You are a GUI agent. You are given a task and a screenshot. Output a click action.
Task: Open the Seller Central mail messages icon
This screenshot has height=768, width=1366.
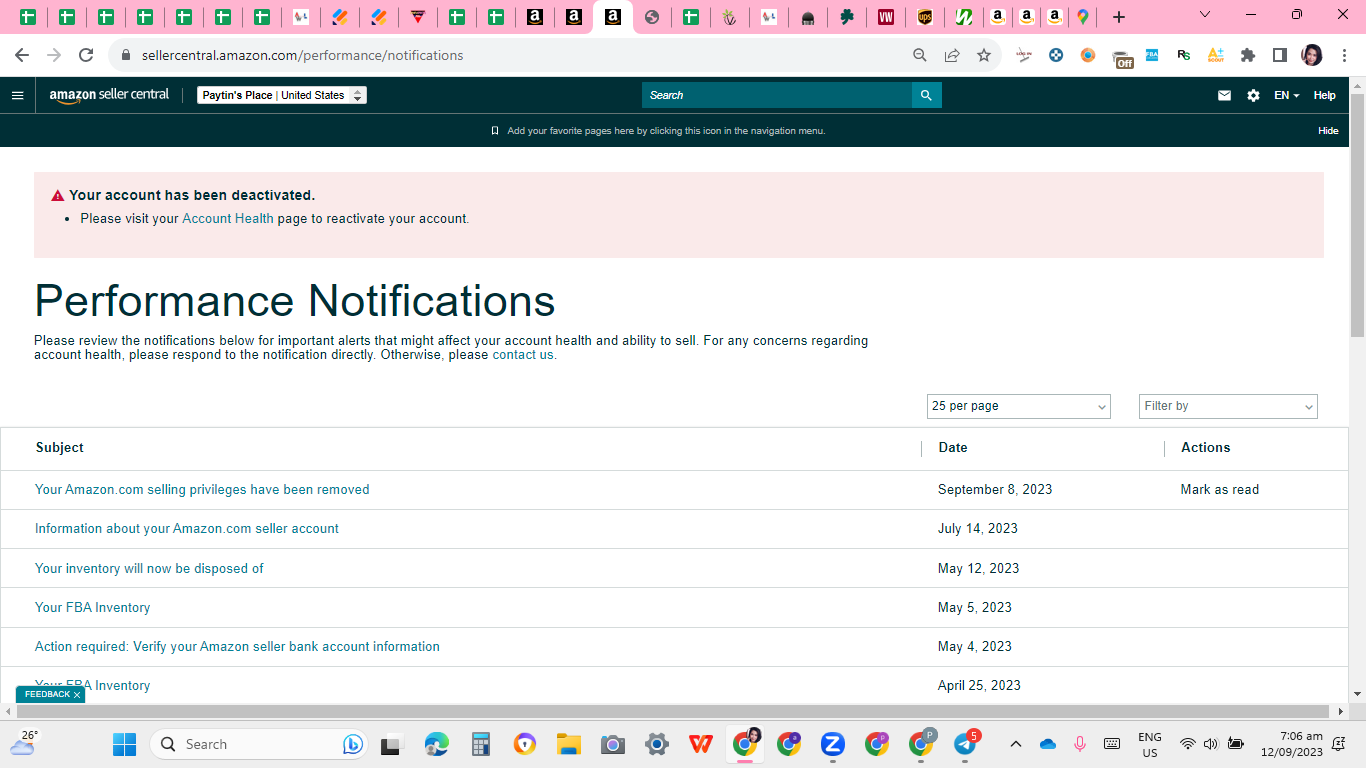click(1224, 95)
